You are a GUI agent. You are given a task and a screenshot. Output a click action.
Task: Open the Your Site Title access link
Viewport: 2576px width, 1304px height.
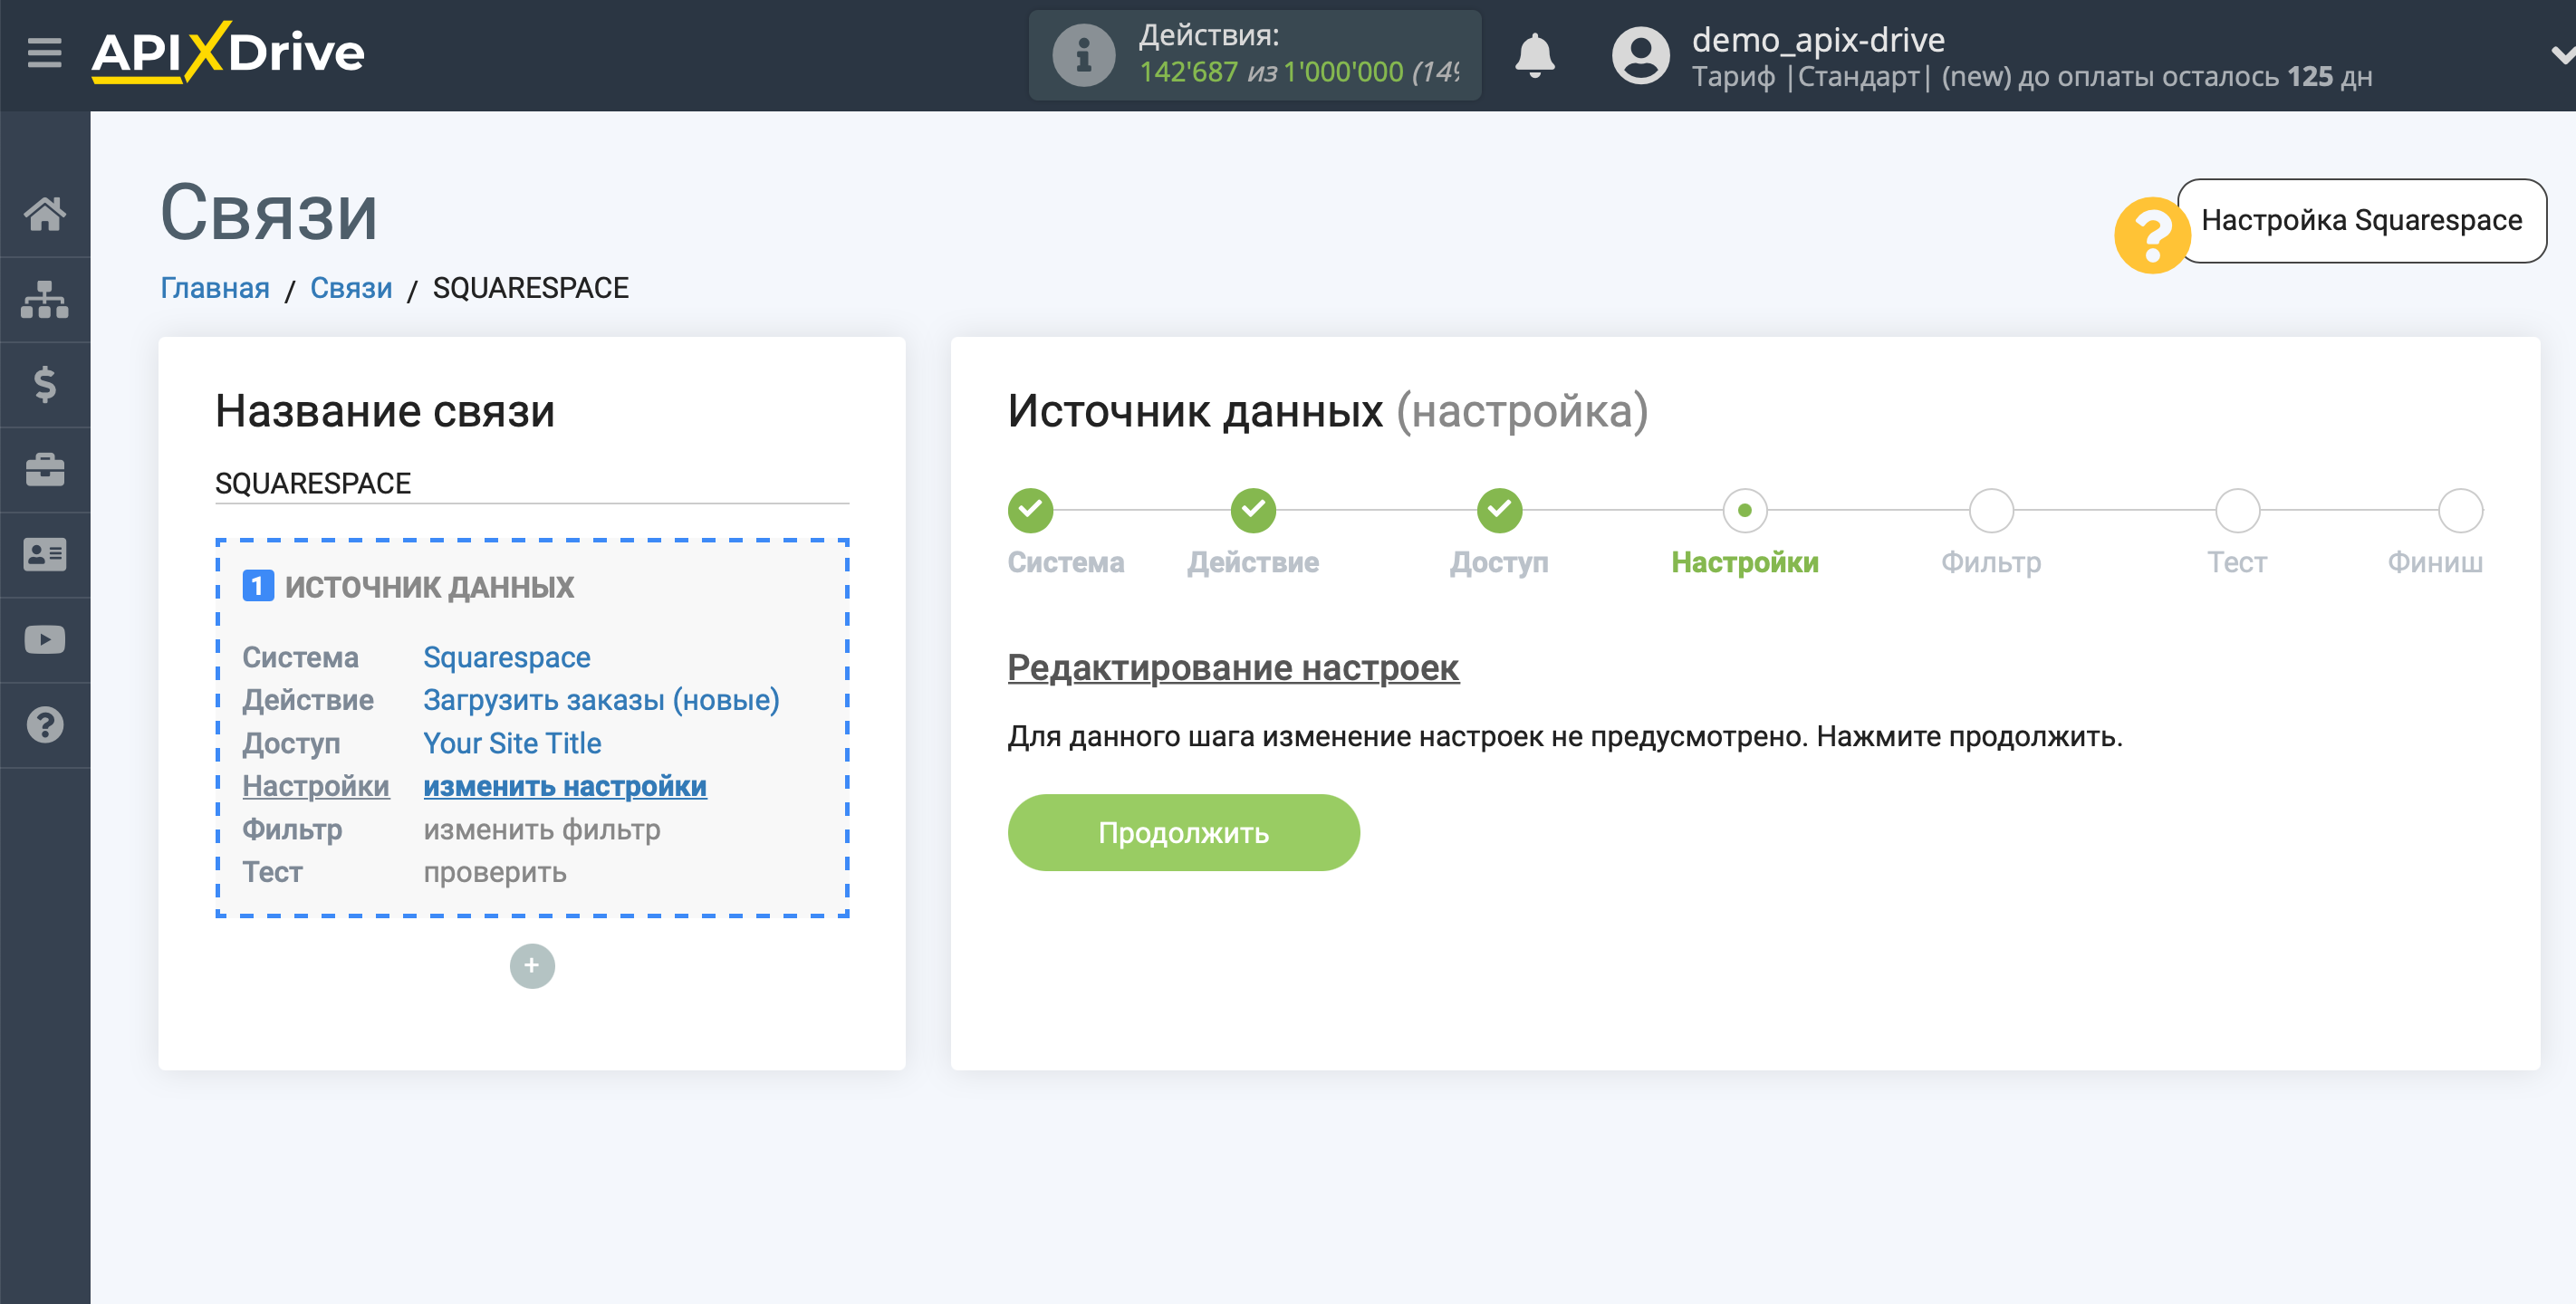512,744
